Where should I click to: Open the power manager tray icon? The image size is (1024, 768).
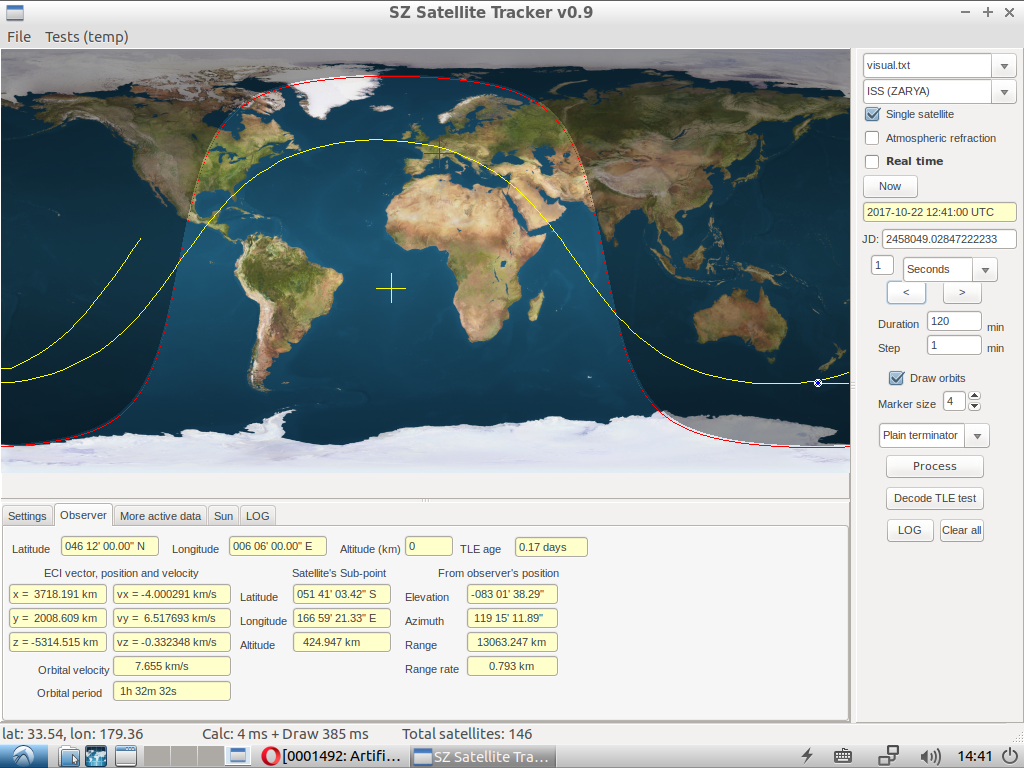(808, 756)
